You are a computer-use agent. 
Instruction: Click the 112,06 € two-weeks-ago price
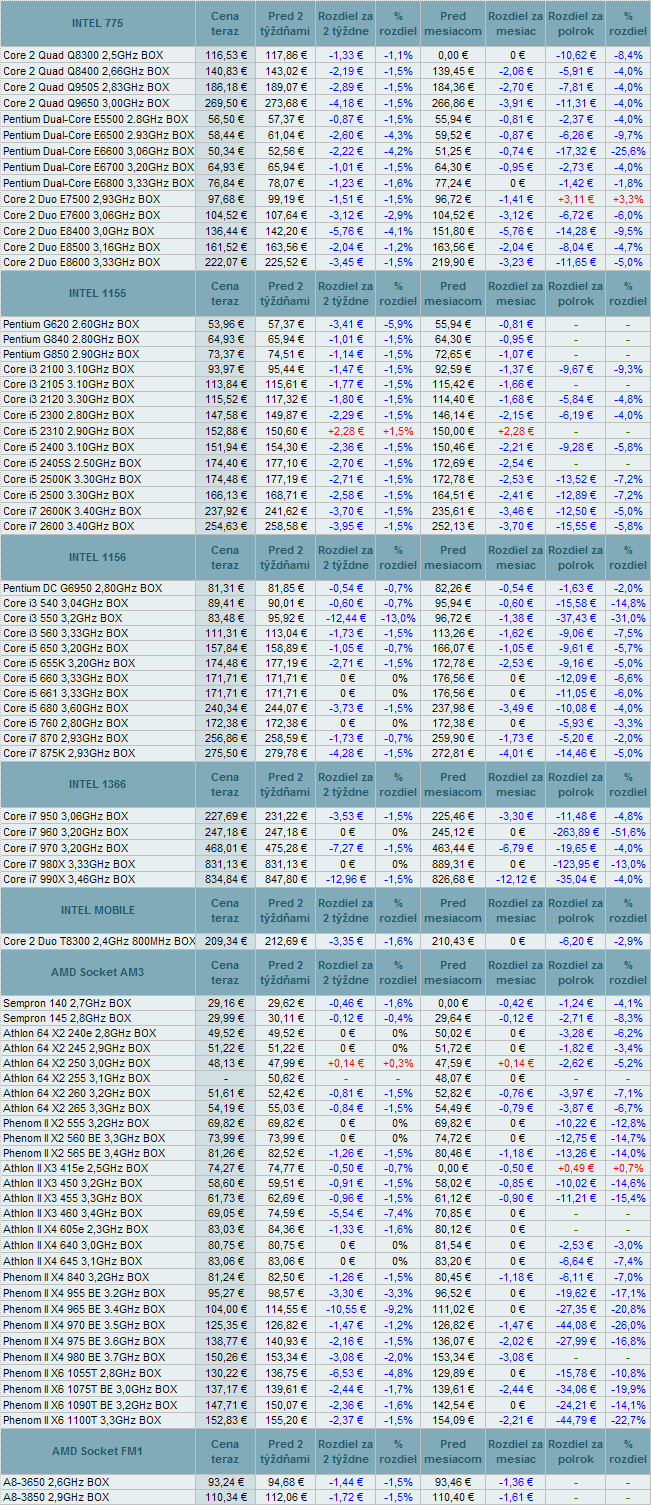point(286,1498)
